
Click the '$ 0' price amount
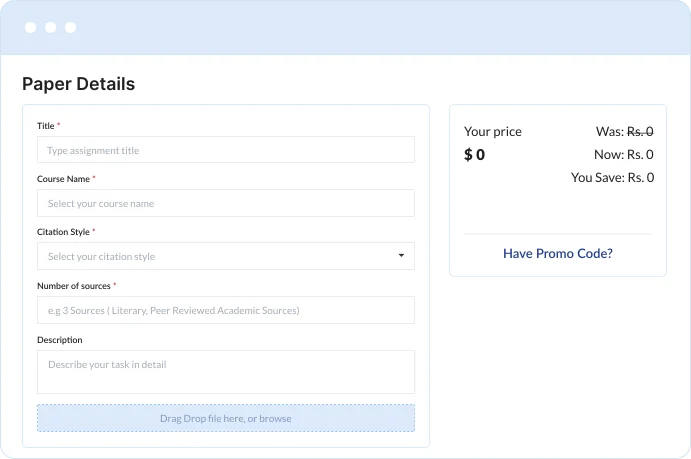474,155
